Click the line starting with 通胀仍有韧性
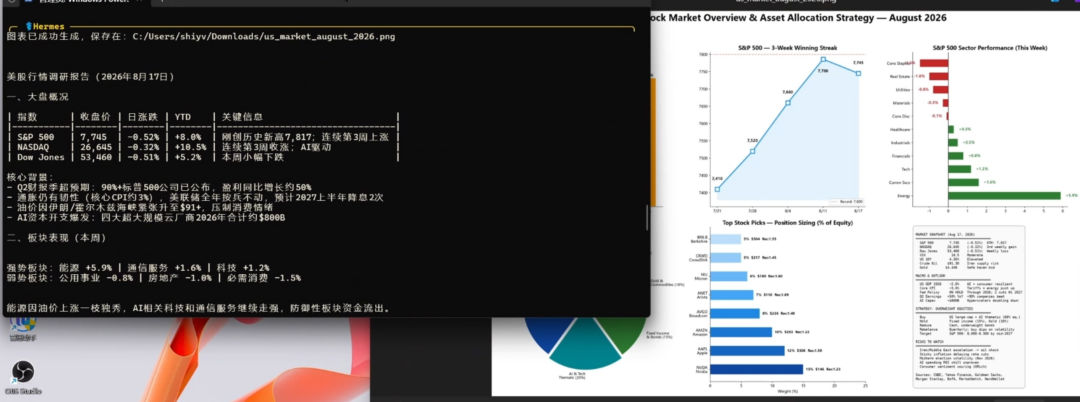Viewport: 1080px width, 402px height. [x=194, y=198]
